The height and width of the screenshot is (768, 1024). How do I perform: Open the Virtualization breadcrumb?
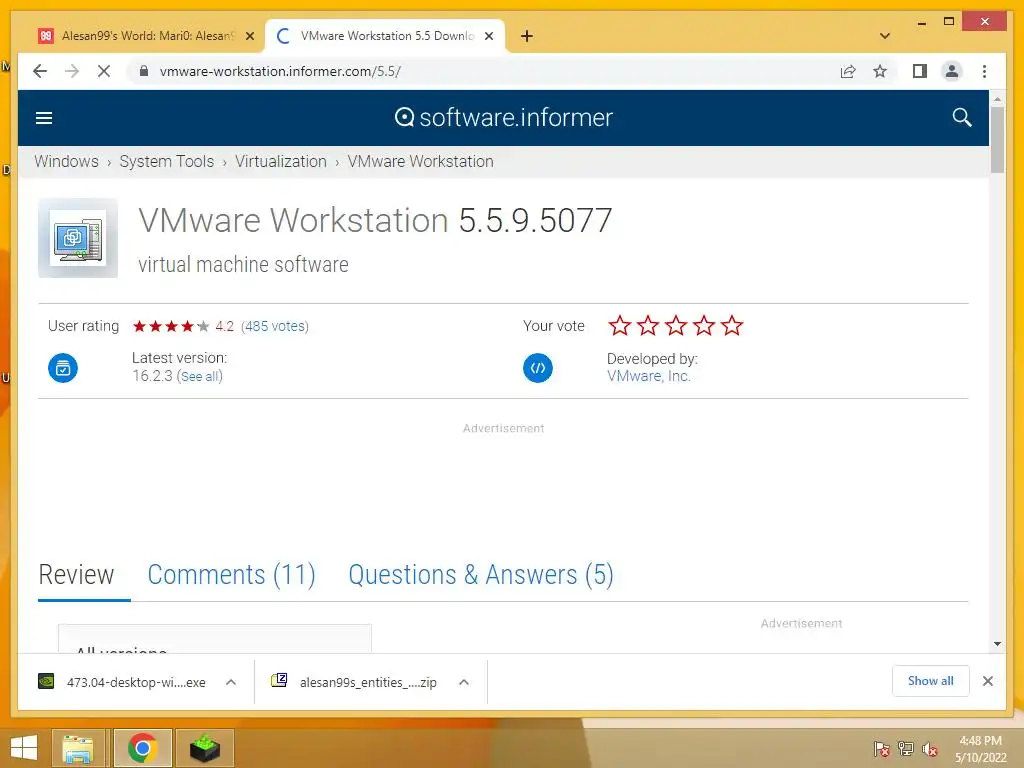click(x=281, y=161)
